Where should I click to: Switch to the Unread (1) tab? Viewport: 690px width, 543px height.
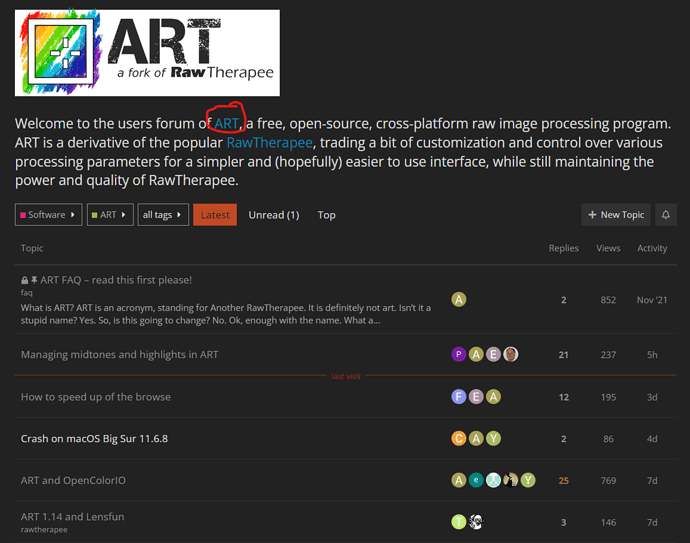tap(273, 215)
